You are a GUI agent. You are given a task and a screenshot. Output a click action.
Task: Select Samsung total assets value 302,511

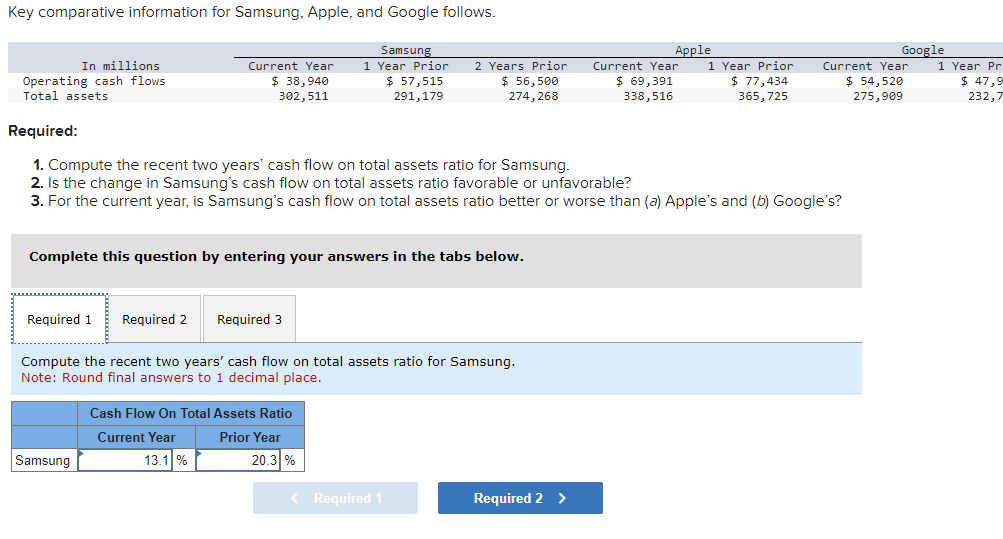tap(303, 97)
